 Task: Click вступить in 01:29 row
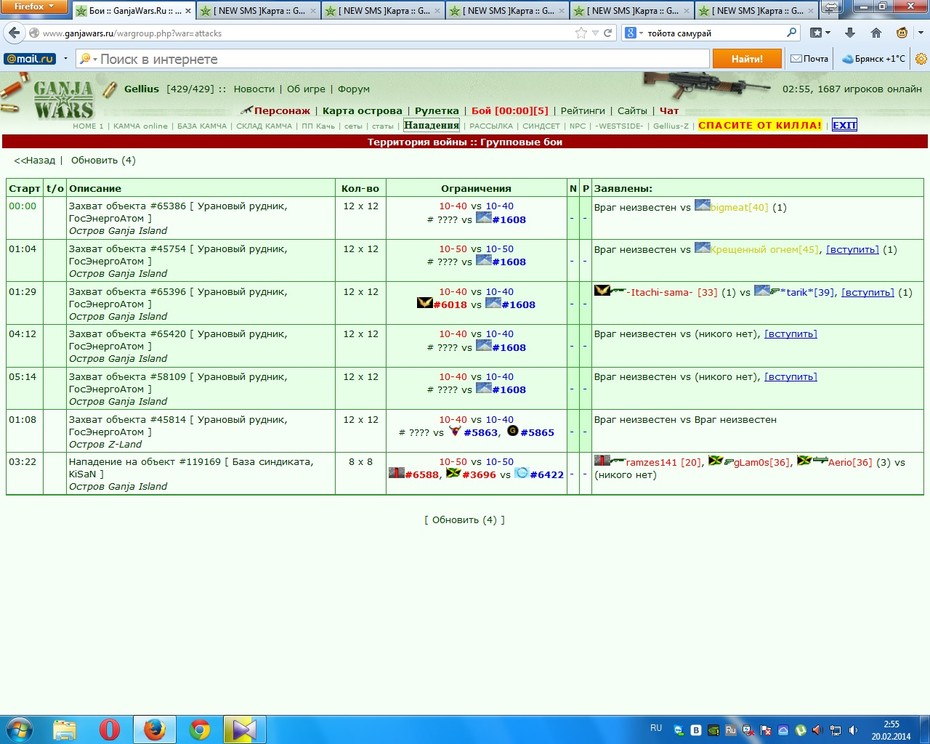click(868, 292)
